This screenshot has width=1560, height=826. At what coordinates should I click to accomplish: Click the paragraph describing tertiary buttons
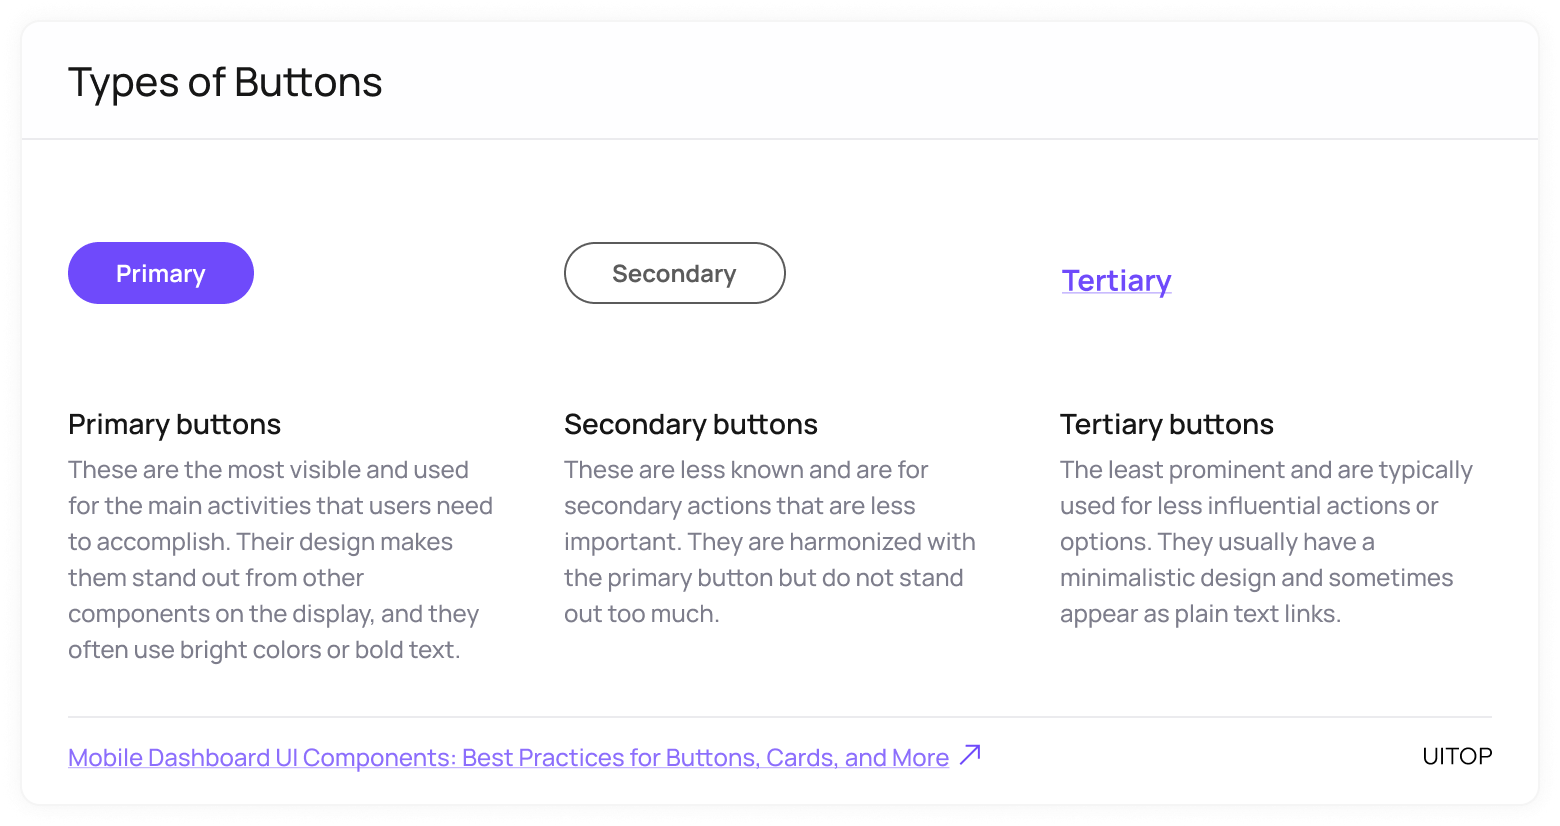tap(1266, 541)
